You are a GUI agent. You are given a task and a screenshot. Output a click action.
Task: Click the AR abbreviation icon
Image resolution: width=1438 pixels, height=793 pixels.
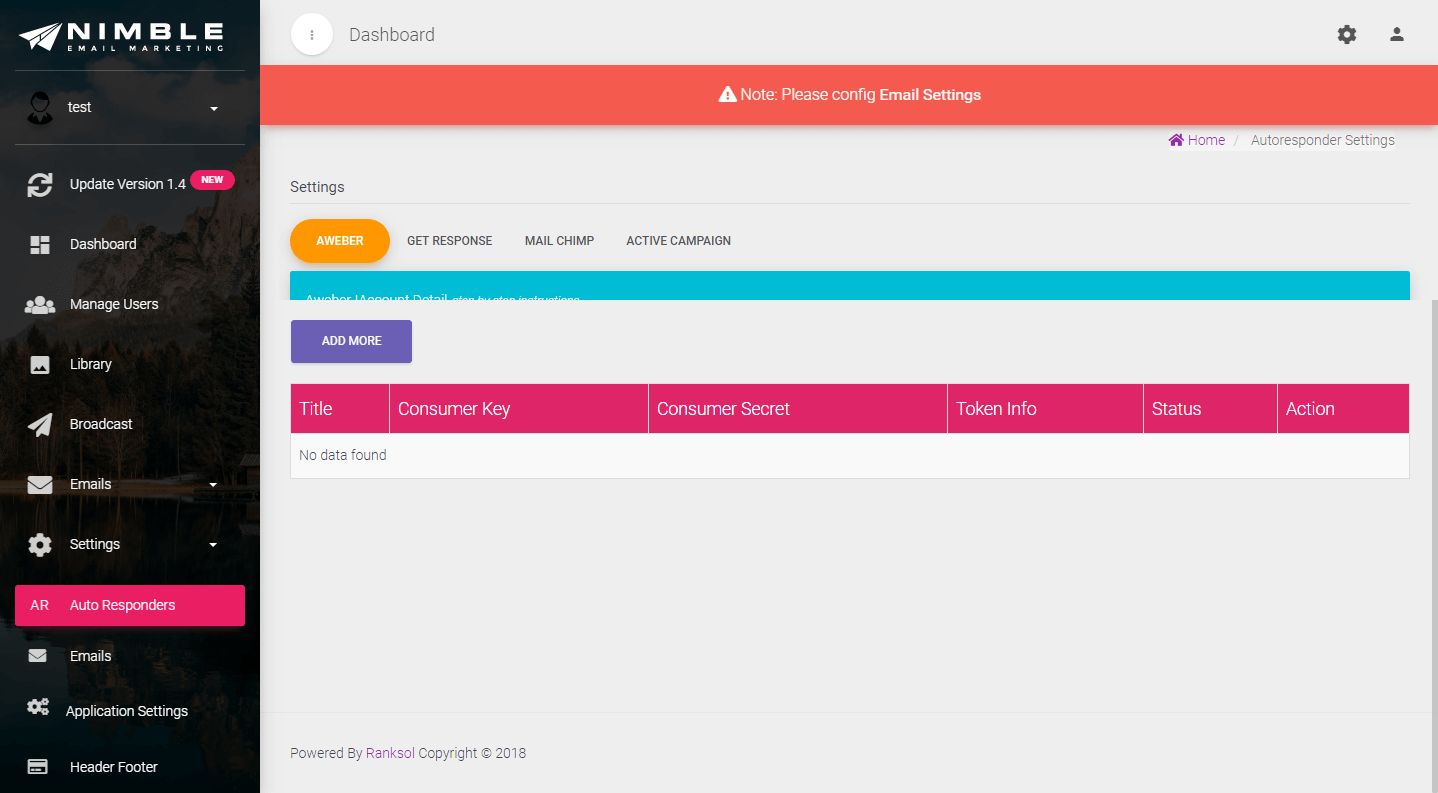point(40,605)
